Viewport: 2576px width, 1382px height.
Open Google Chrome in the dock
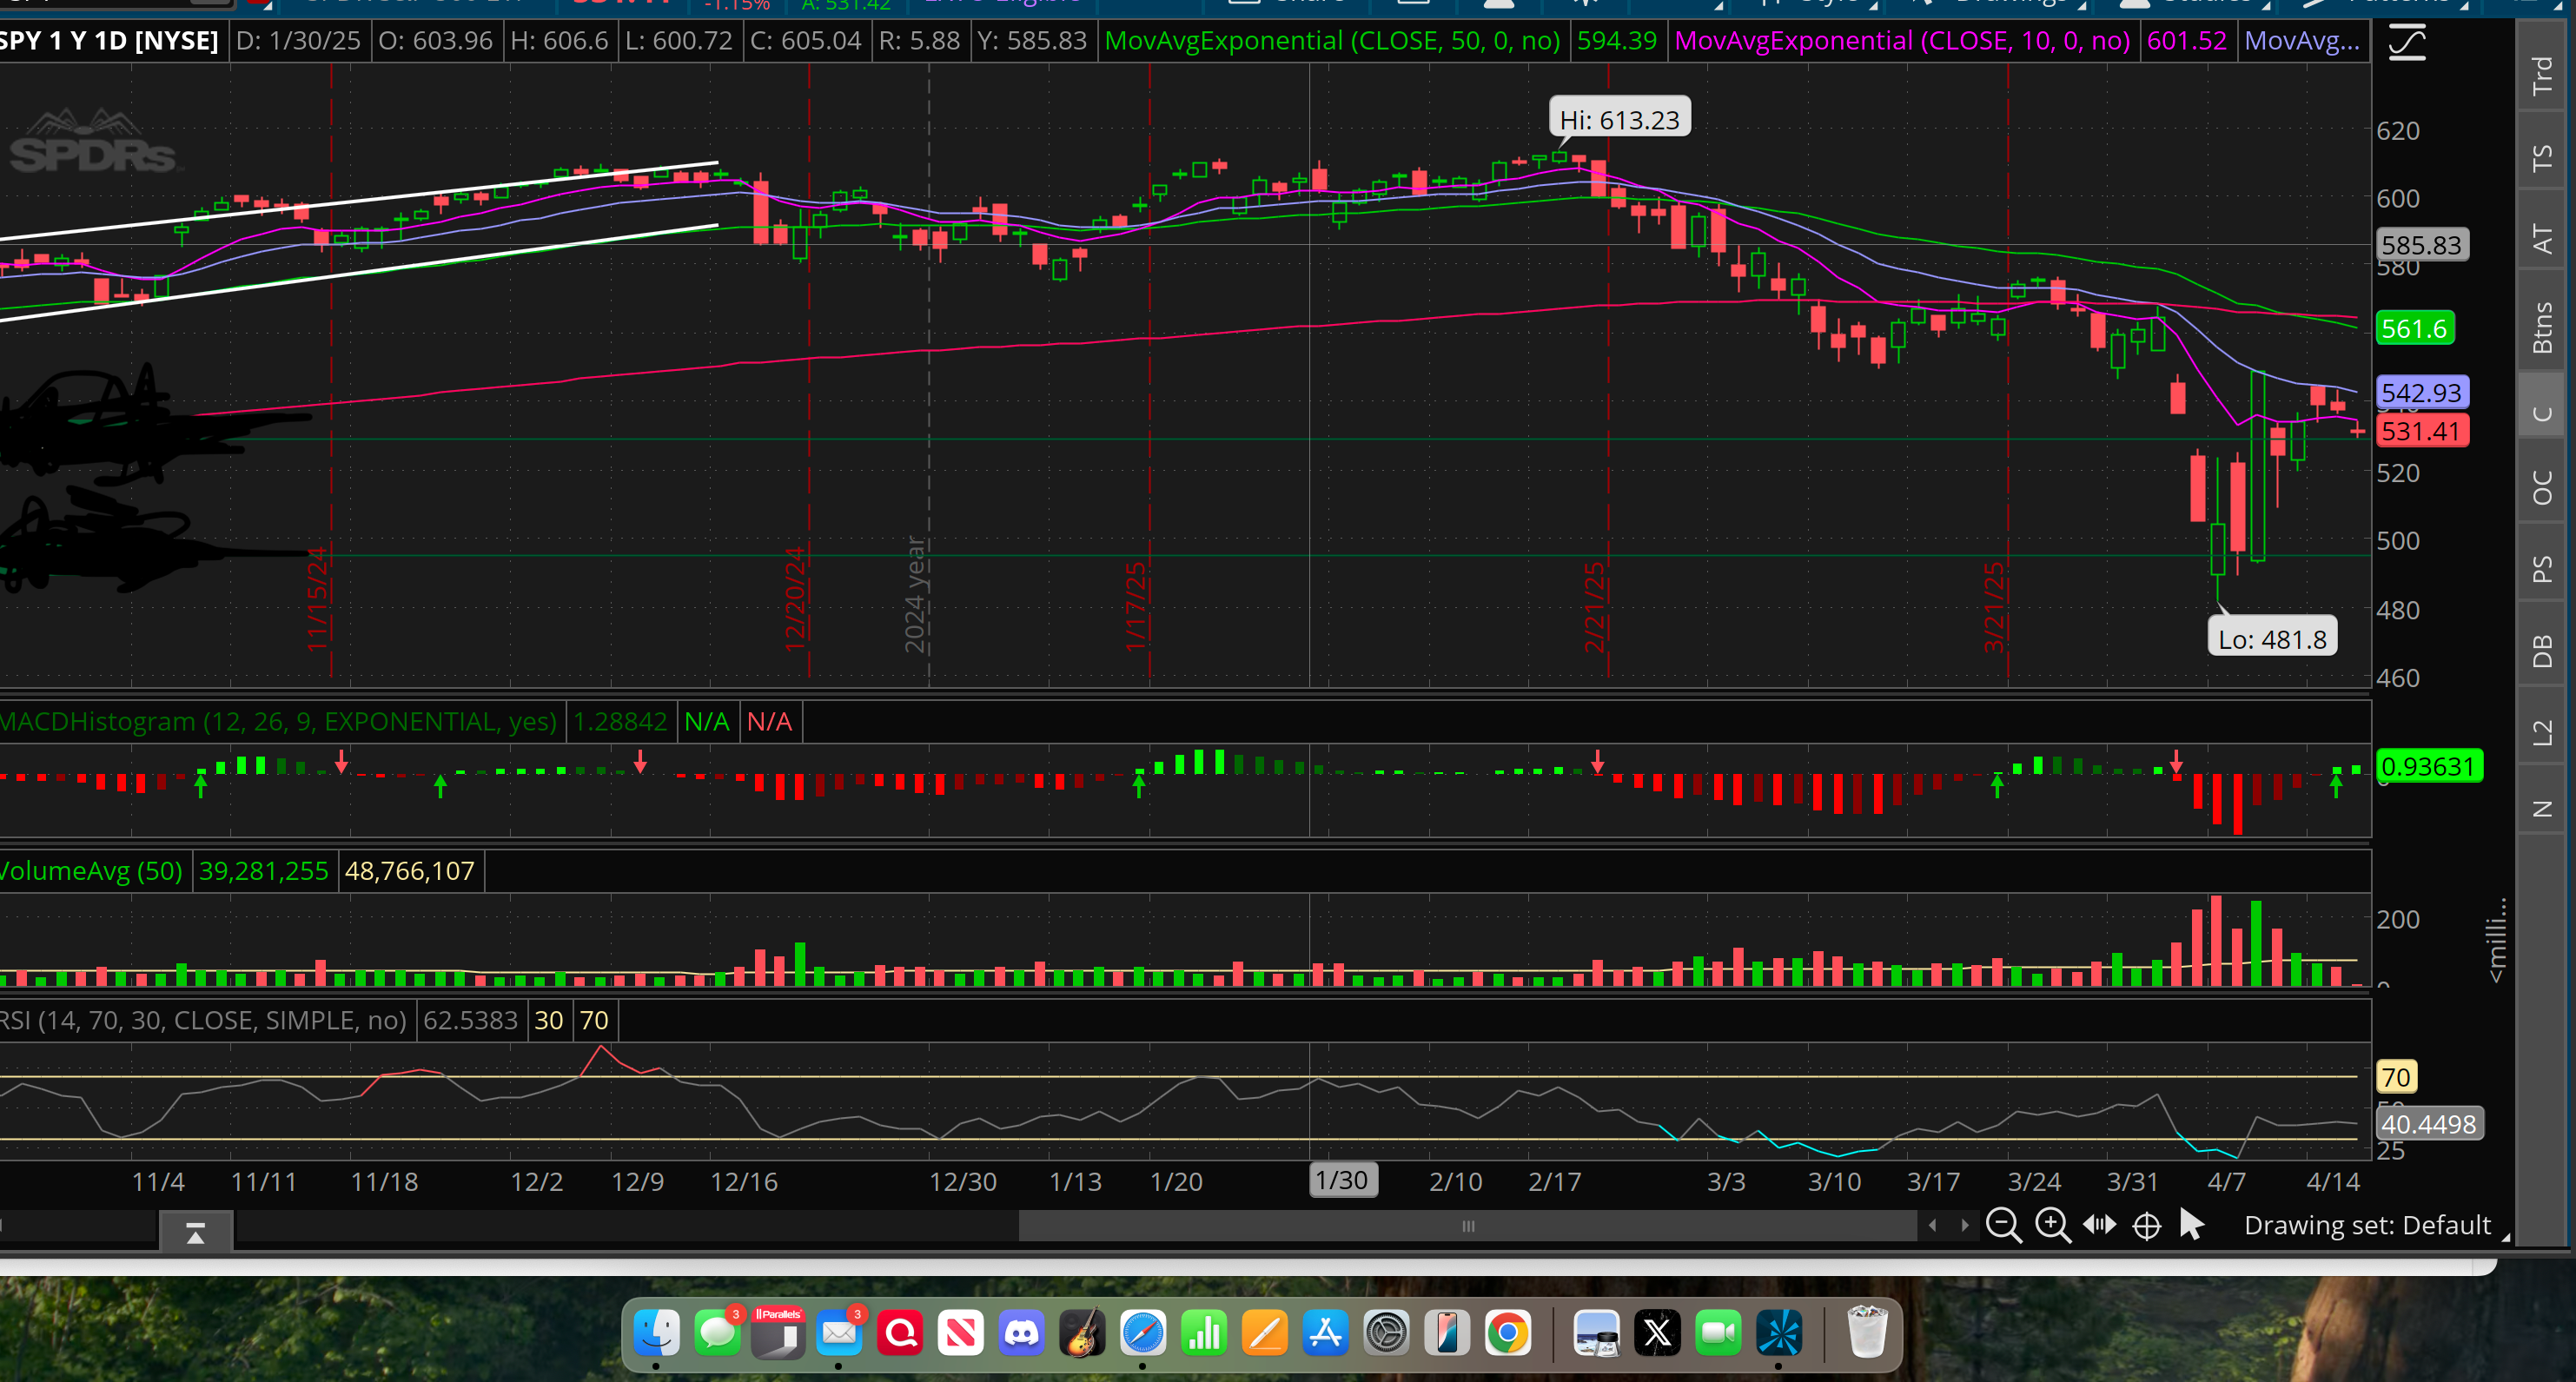(x=1507, y=1333)
